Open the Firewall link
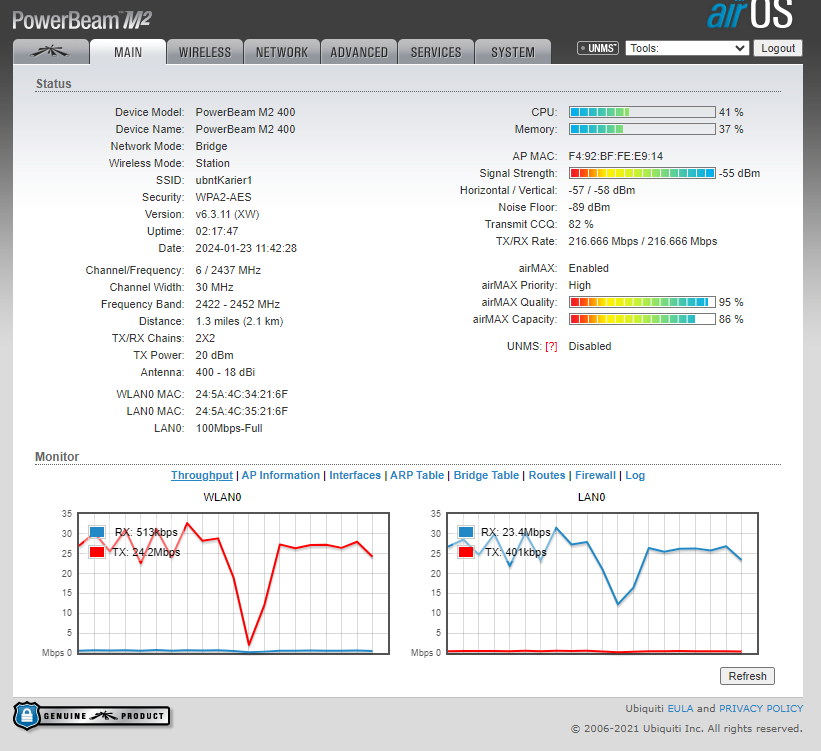Image resolution: width=821 pixels, height=751 pixels. pos(595,476)
